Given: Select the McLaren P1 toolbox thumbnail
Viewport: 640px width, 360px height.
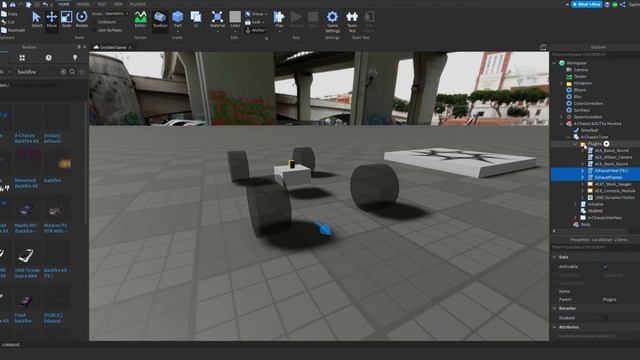Looking at the screenshot, I should (56, 210).
